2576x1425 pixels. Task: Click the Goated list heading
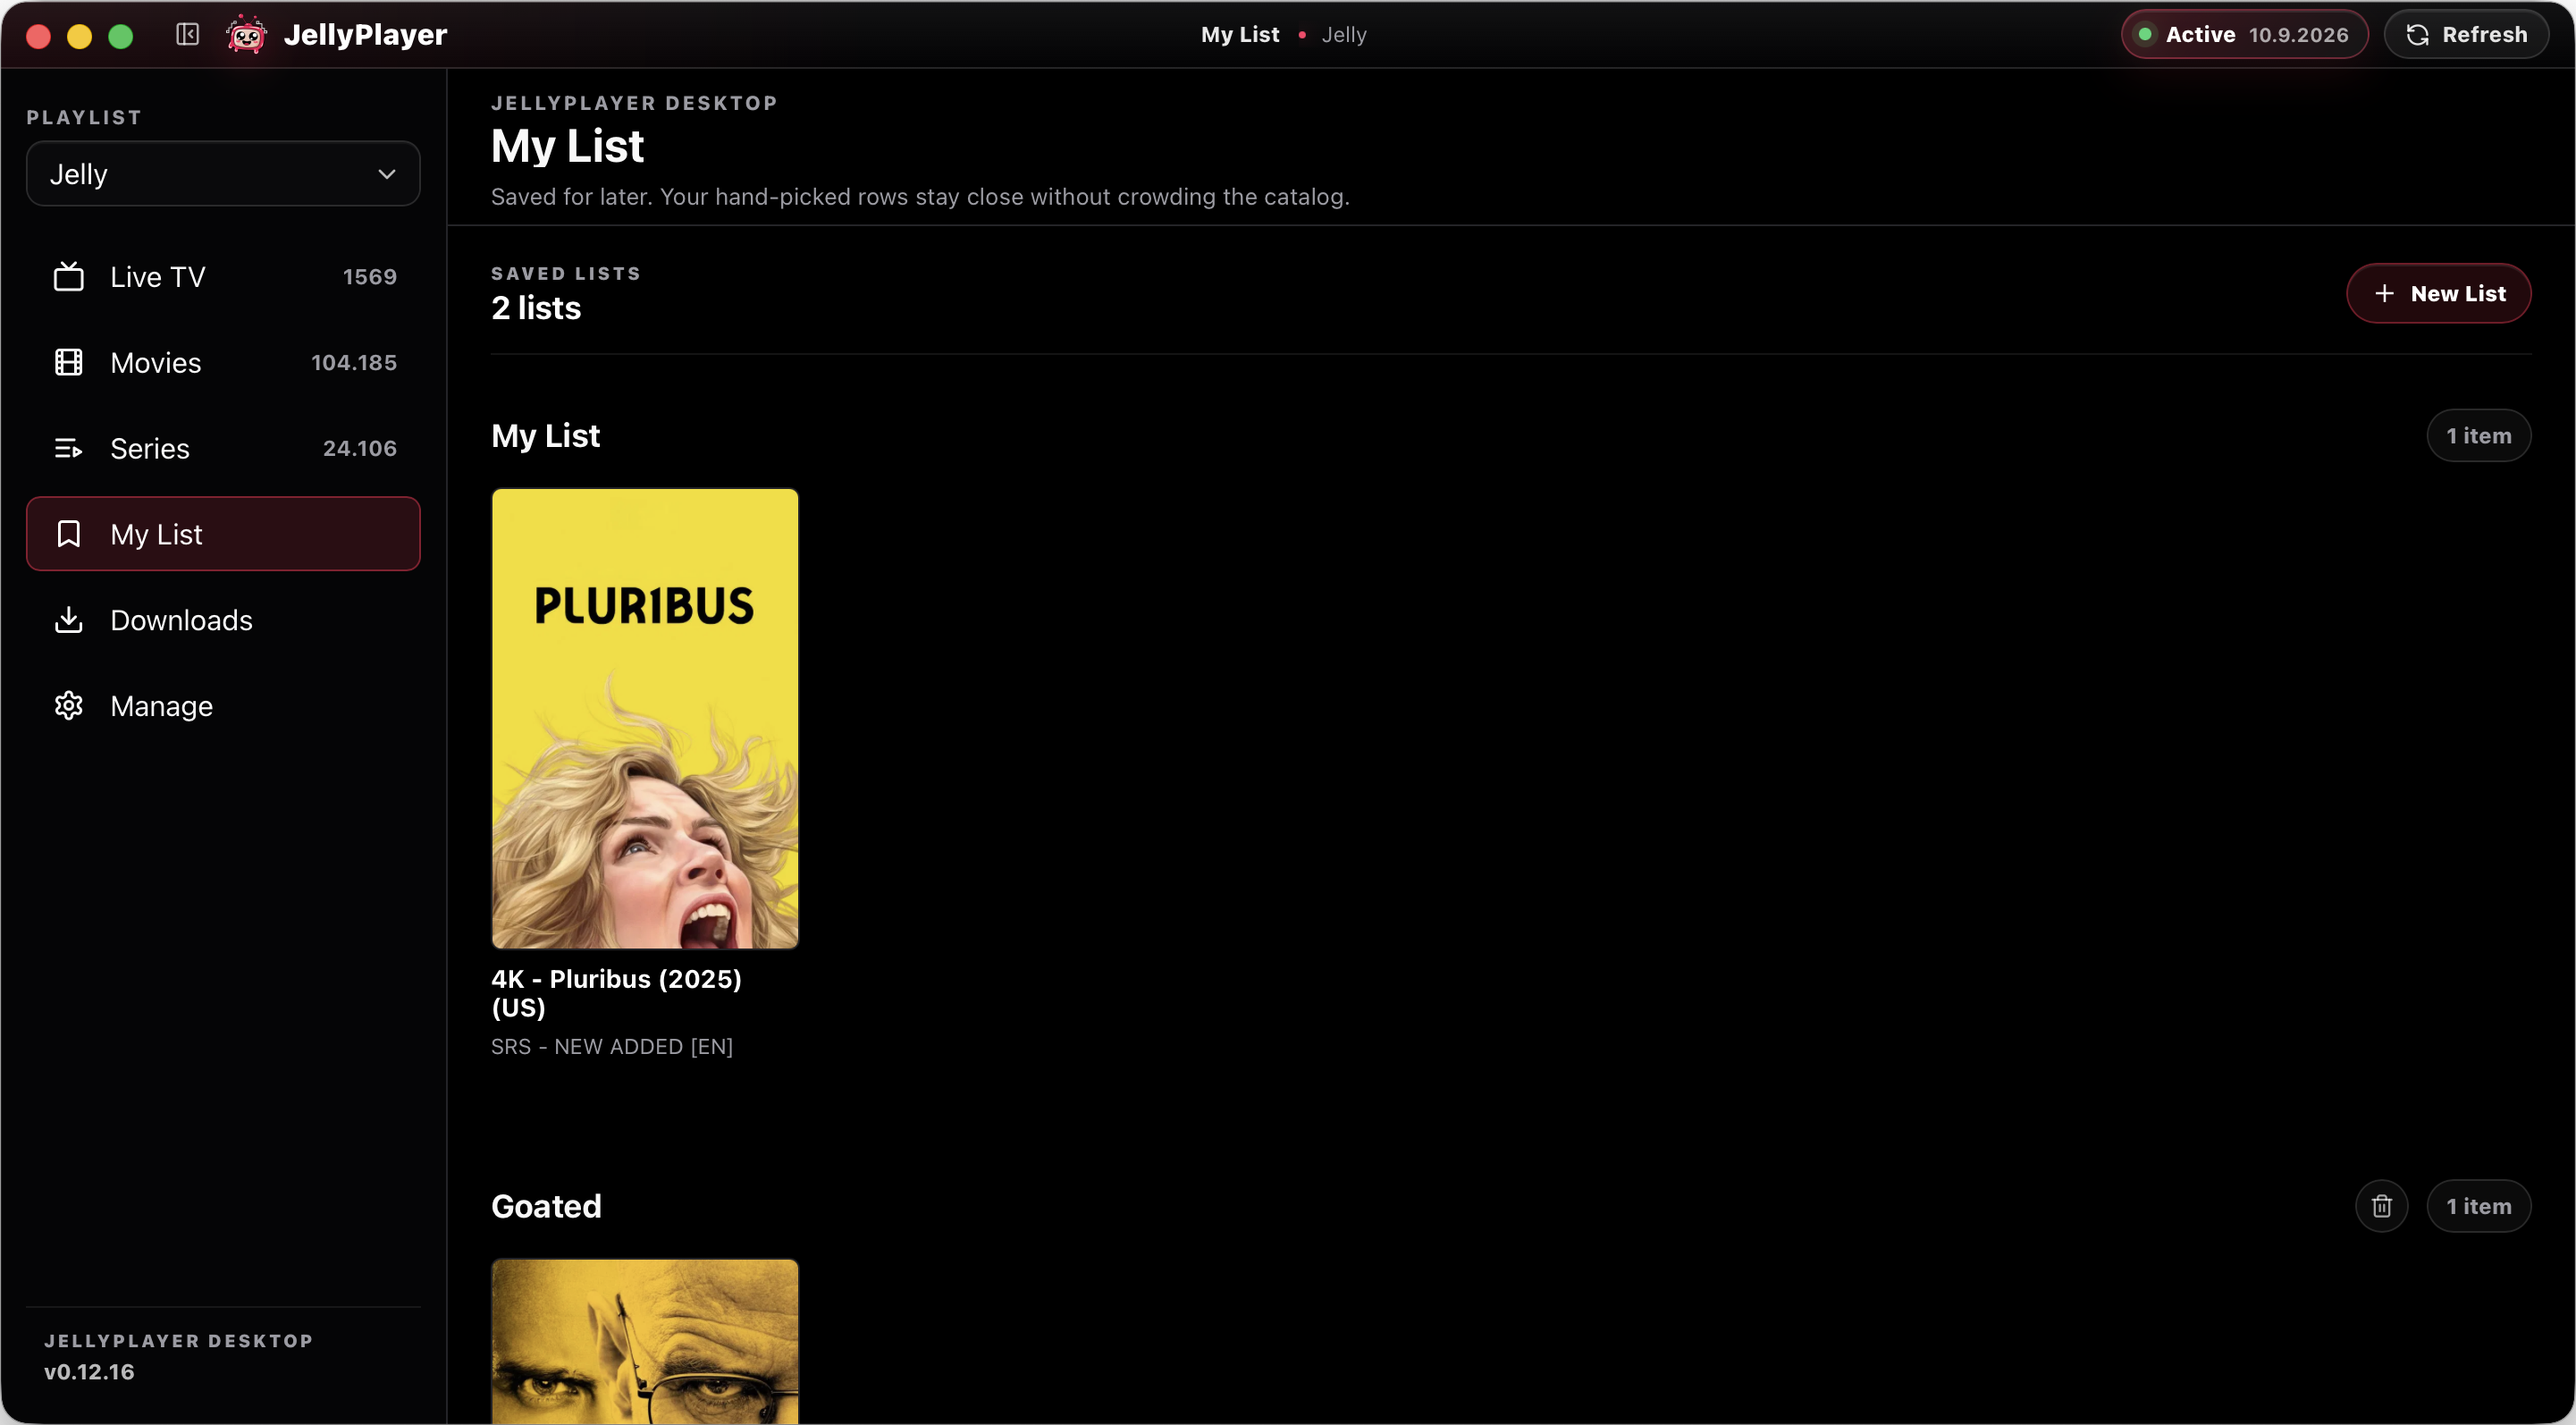(546, 1206)
